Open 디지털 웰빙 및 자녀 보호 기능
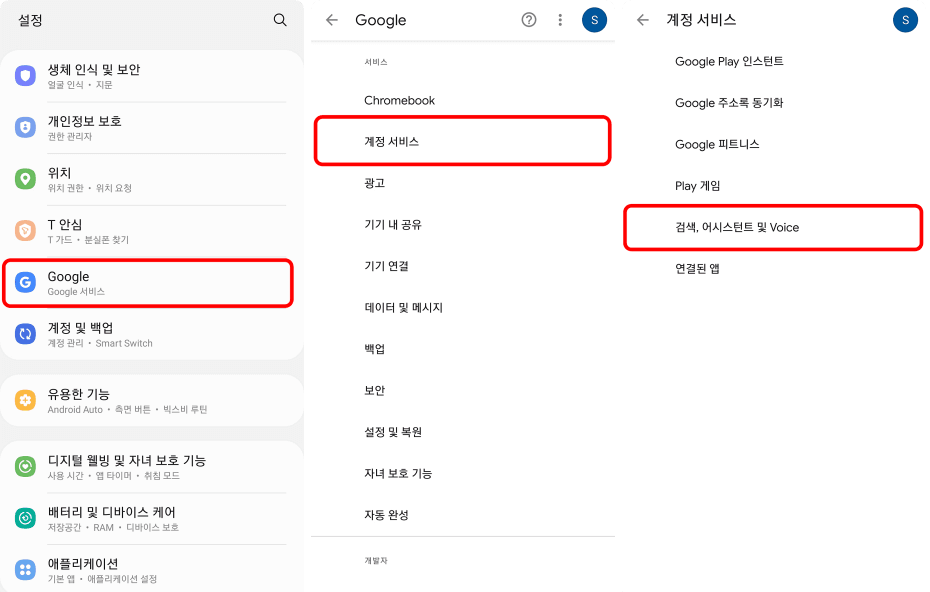This screenshot has height=592, width=930. point(152,467)
